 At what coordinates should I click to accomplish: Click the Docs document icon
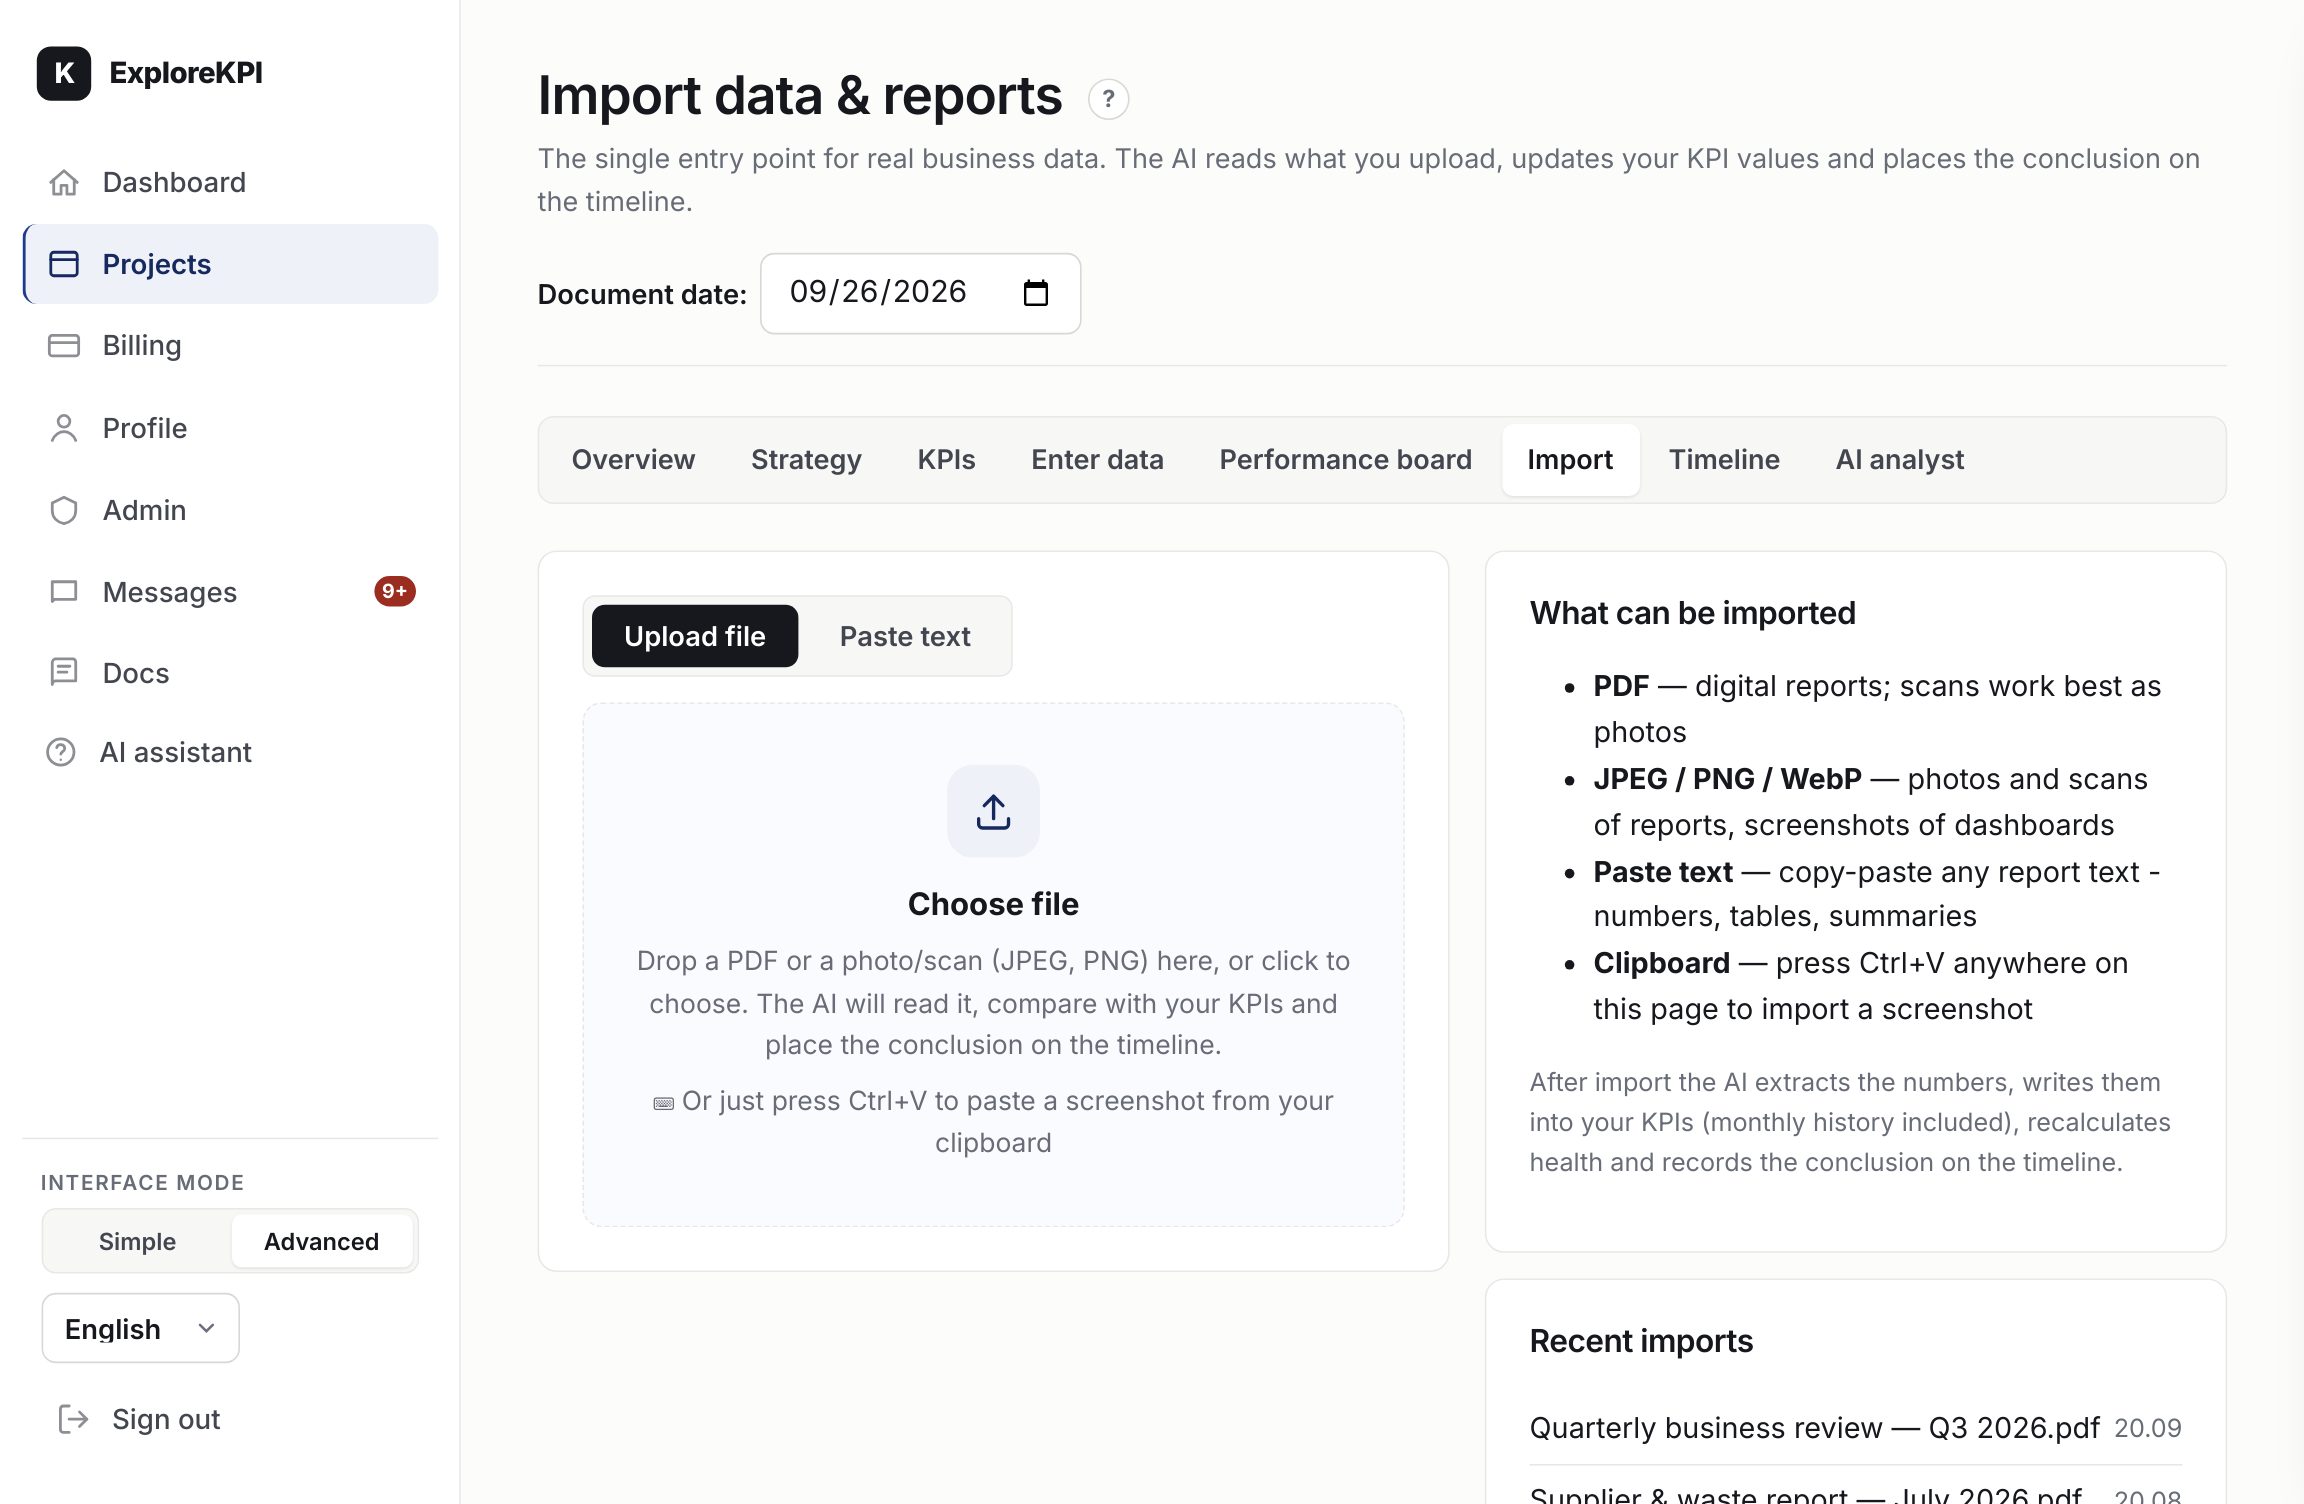pyautogui.click(x=64, y=672)
